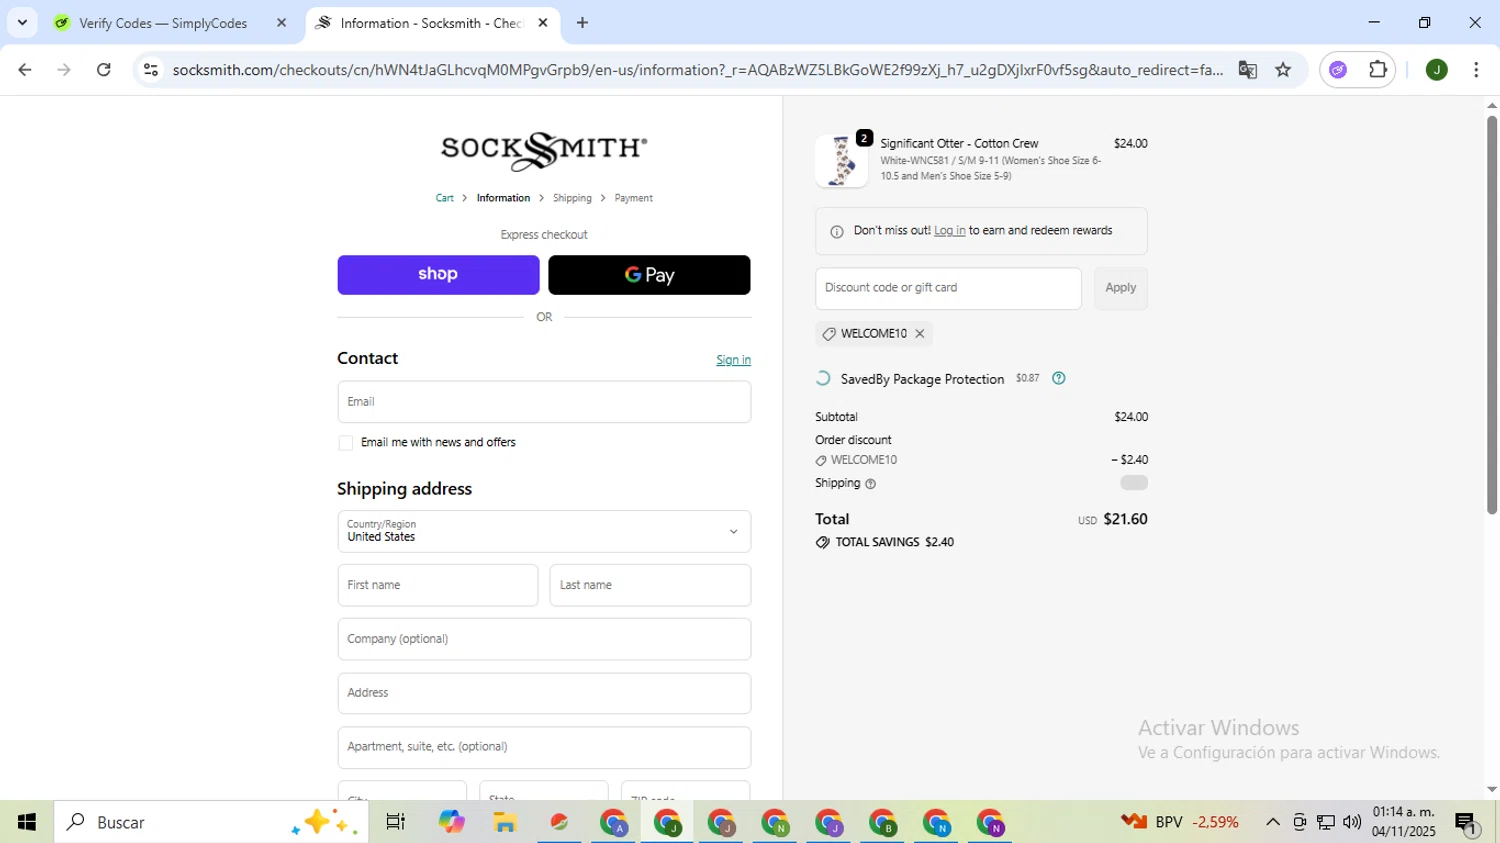The image size is (1500, 843).
Task: Click the page vertical scrollbar
Action: 1492,315
